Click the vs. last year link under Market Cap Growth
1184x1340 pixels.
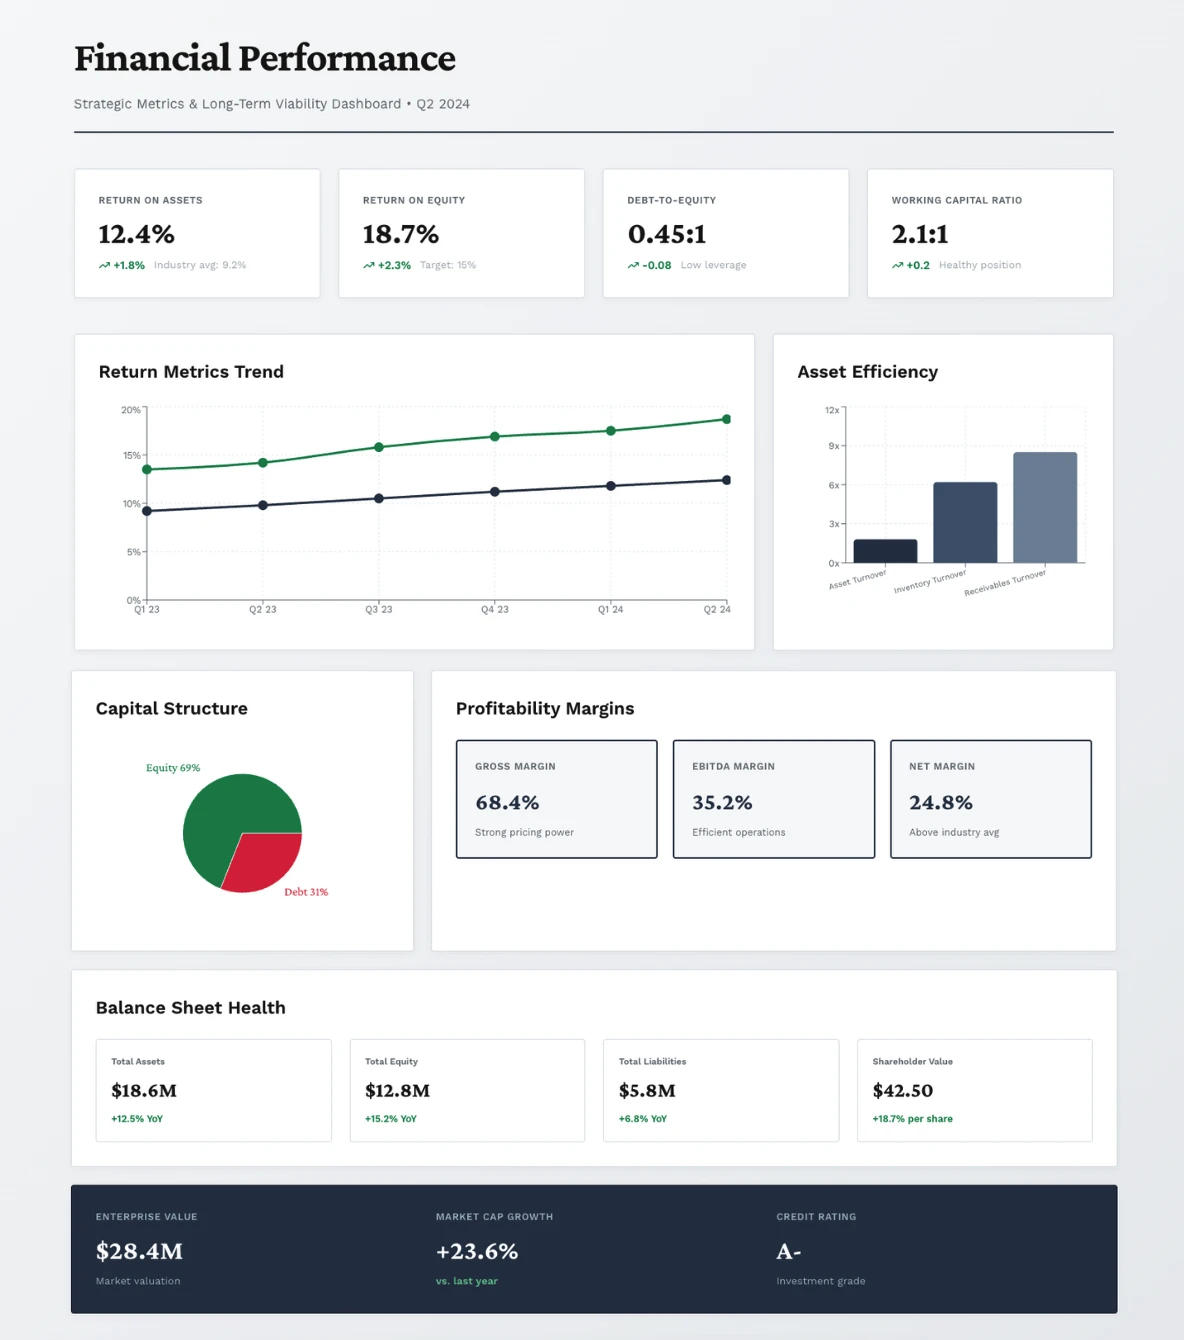467,1280
